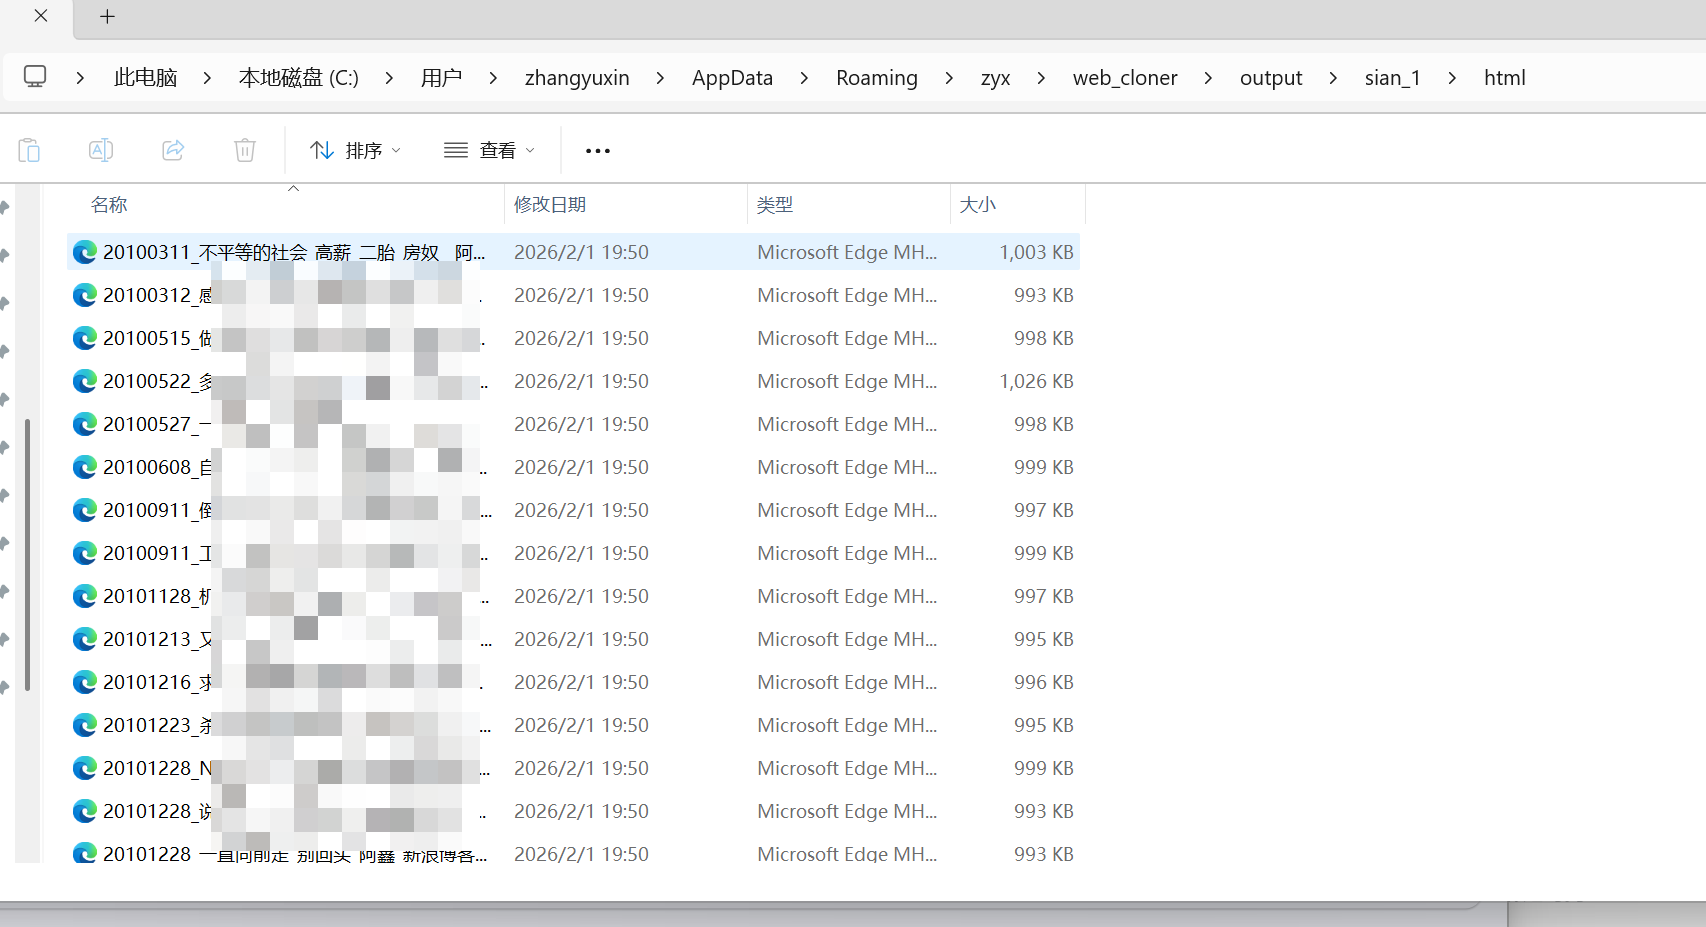Open a new tab with plus button
Image resolution: width=1706 pixels, height=927 pixels.
coord(108,17)
